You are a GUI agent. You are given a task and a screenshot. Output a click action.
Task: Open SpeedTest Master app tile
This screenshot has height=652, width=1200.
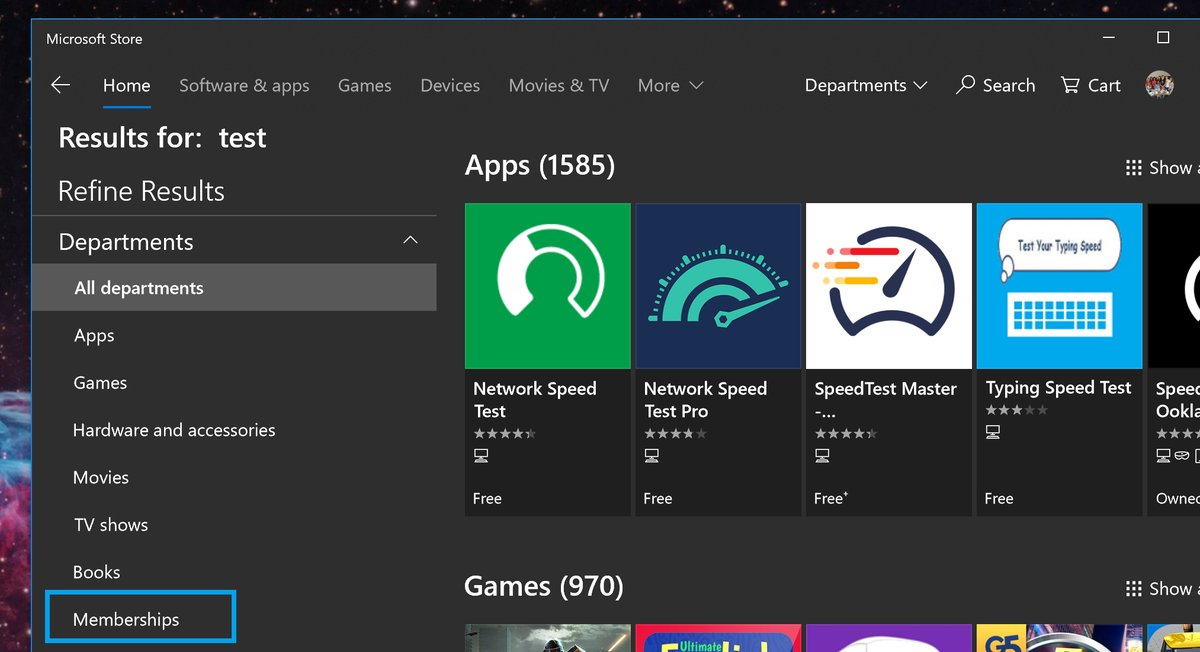pos(889,359)
